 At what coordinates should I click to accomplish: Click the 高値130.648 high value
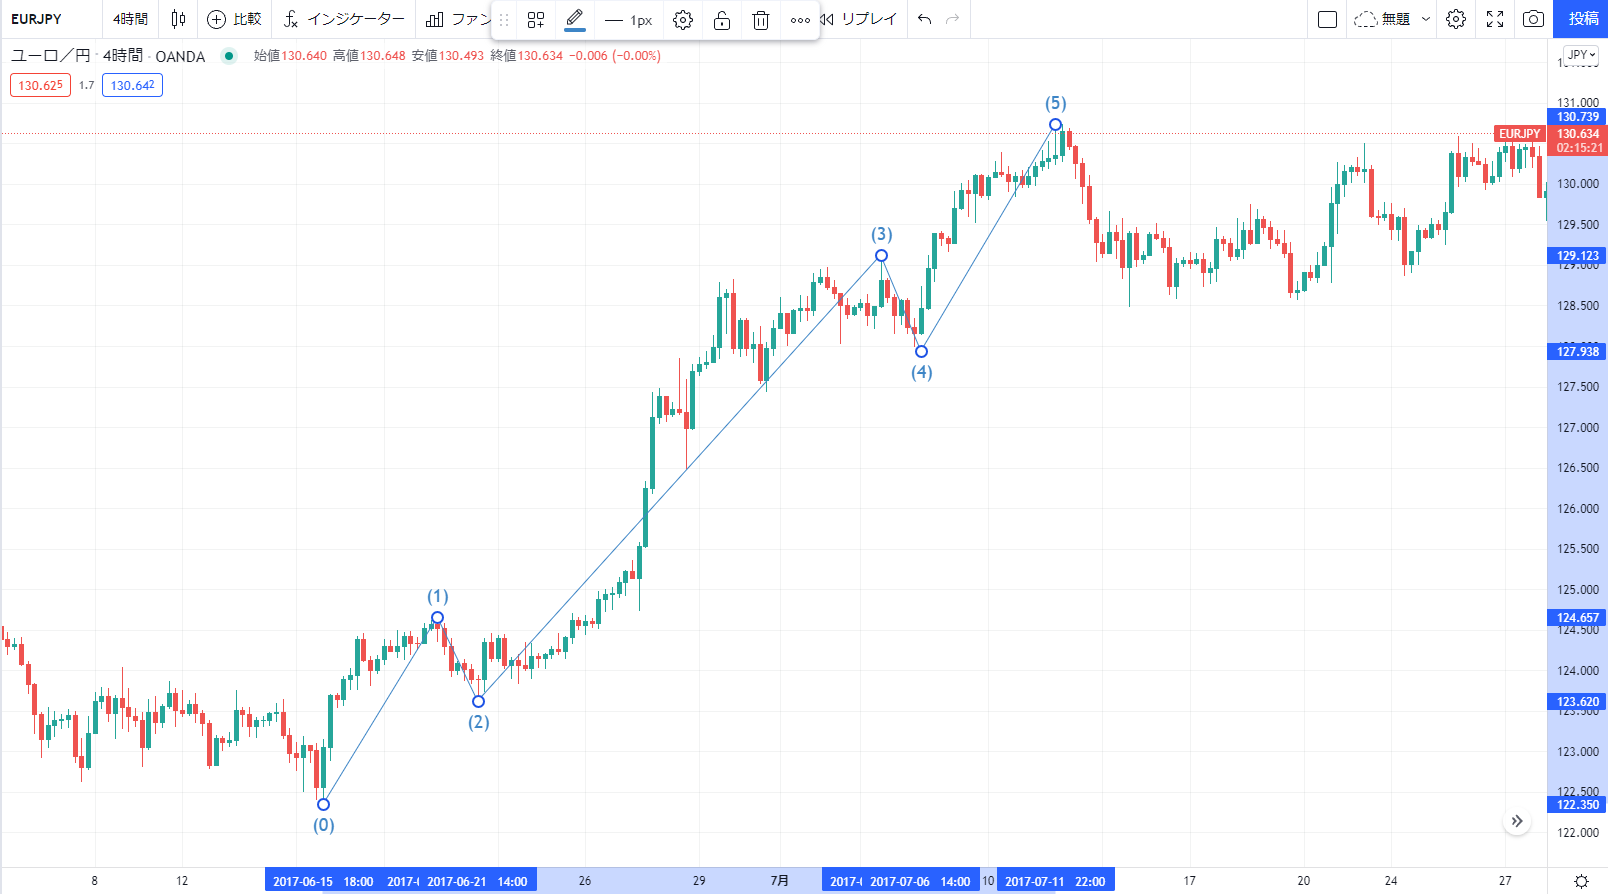[x=369, y=56]
